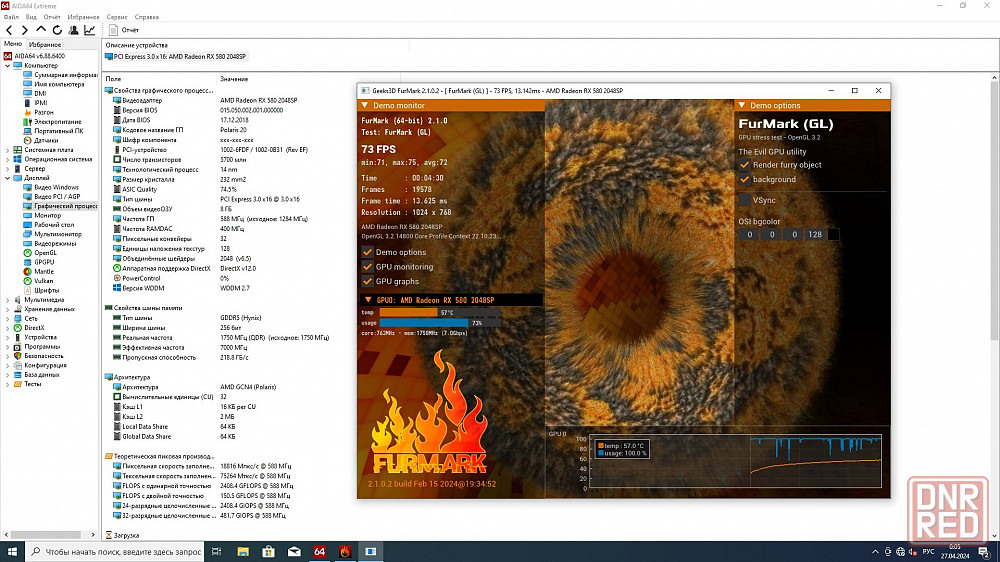Switch to the Избранное tab in sidebar

45,45
